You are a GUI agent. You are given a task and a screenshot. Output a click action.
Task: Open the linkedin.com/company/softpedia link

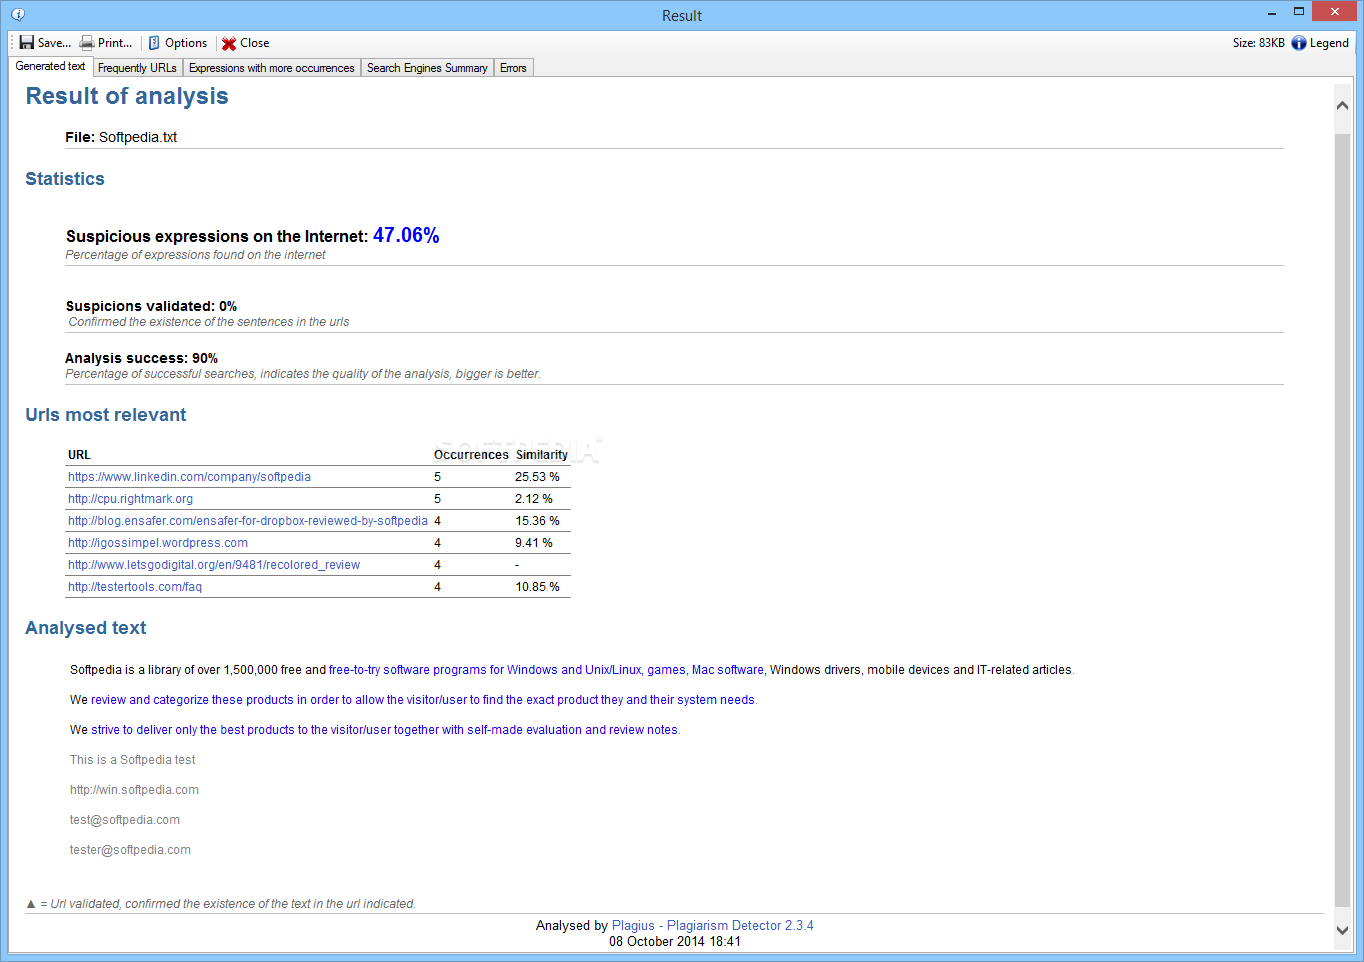tap(189, 477)
